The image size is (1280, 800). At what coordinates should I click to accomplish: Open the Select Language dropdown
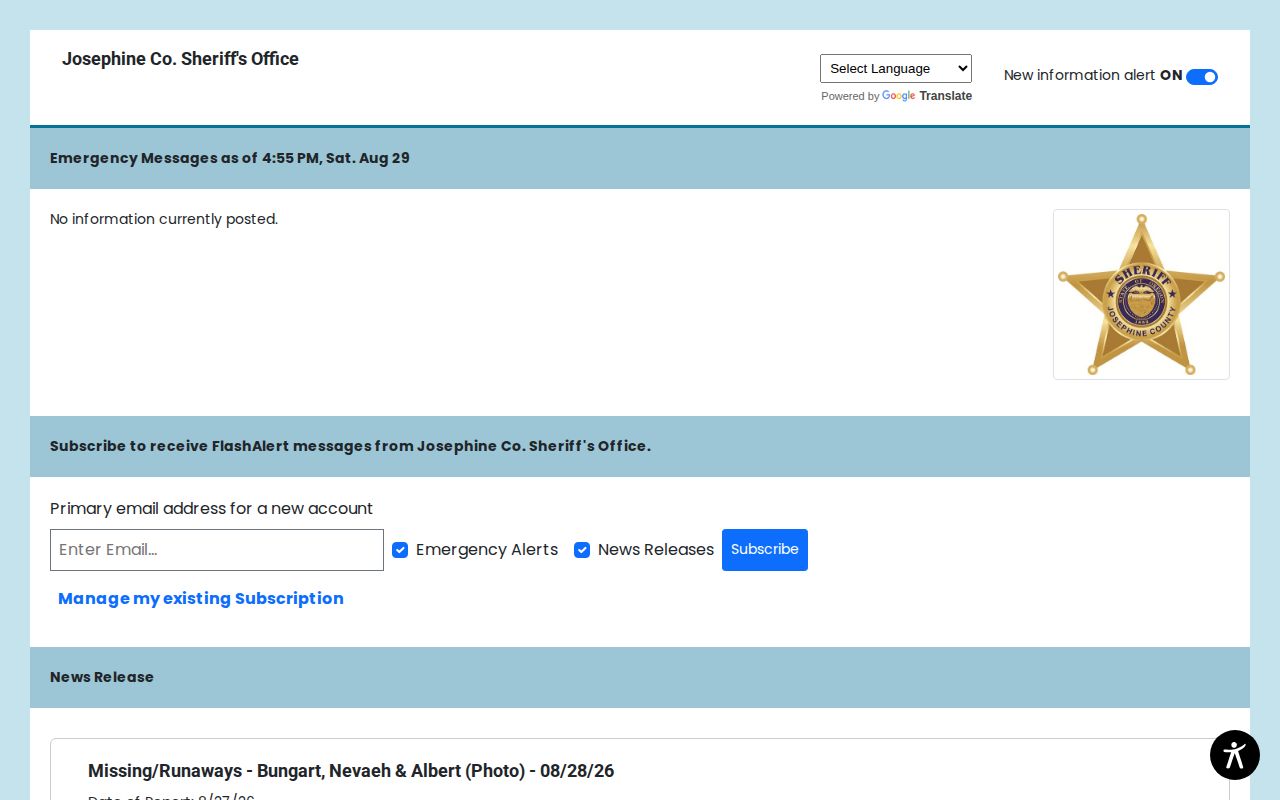tap(896, 68)
